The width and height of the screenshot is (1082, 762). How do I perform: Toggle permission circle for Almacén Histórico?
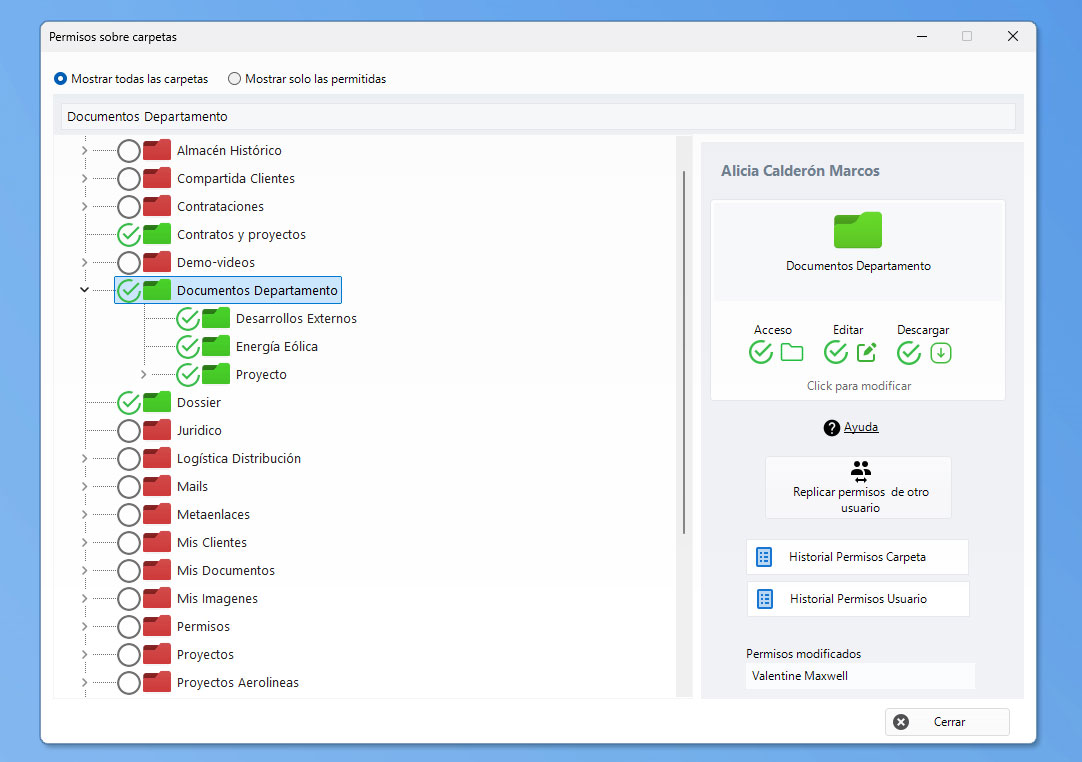[129, 150]
